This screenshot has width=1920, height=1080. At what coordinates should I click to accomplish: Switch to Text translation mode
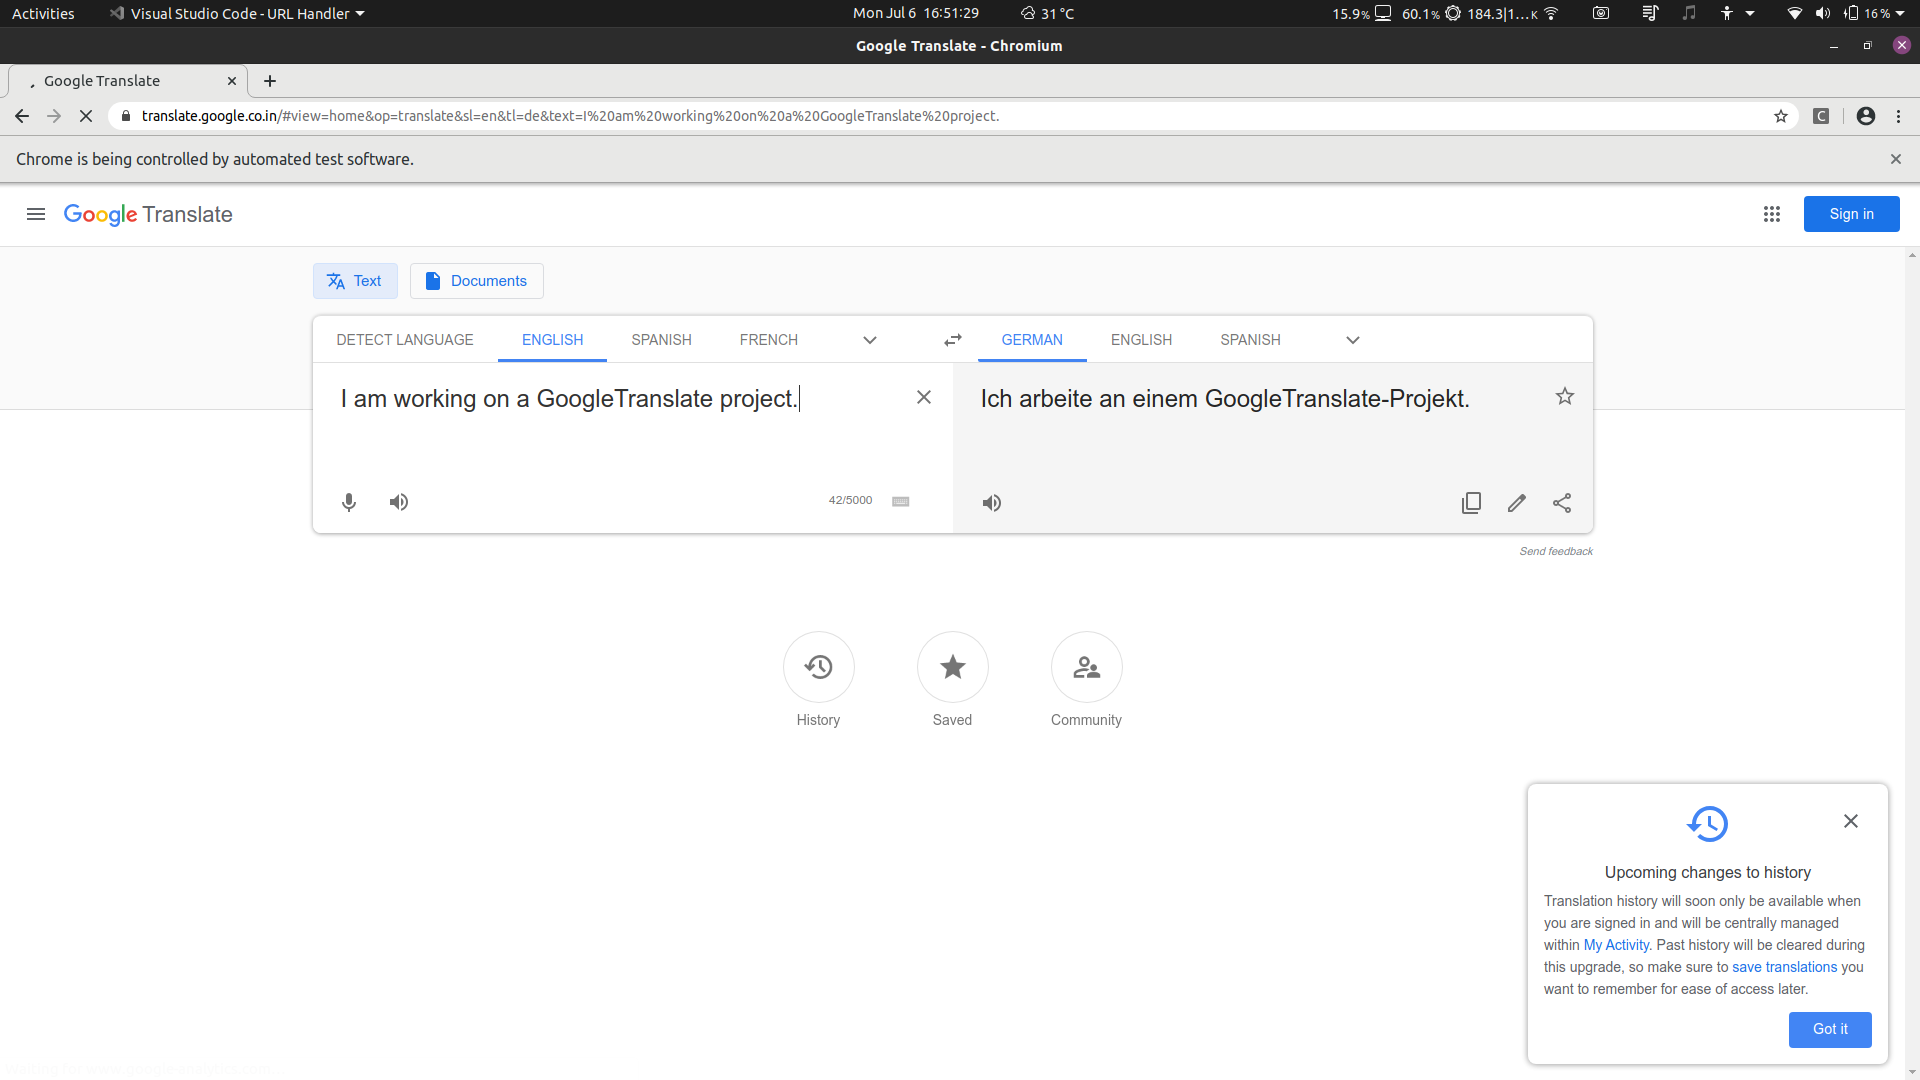[355, 281]
